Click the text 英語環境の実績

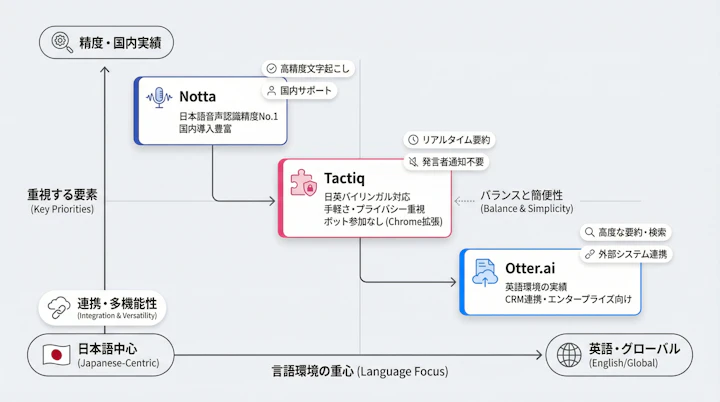tap(536, 287)
